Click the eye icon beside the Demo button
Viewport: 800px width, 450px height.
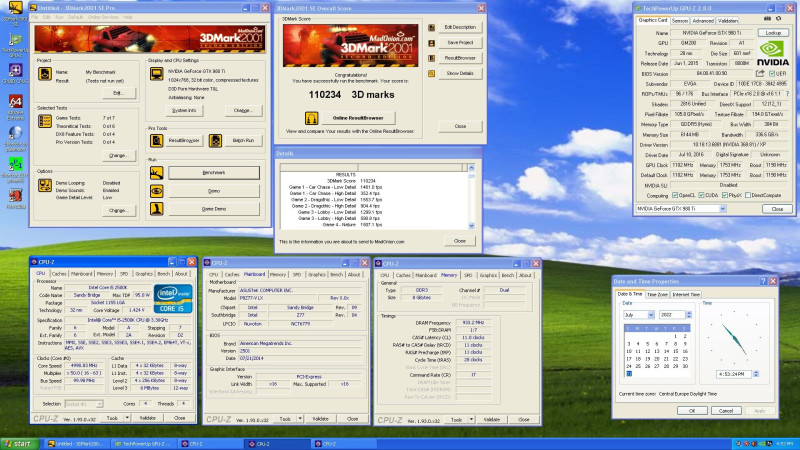click(157, 191)
